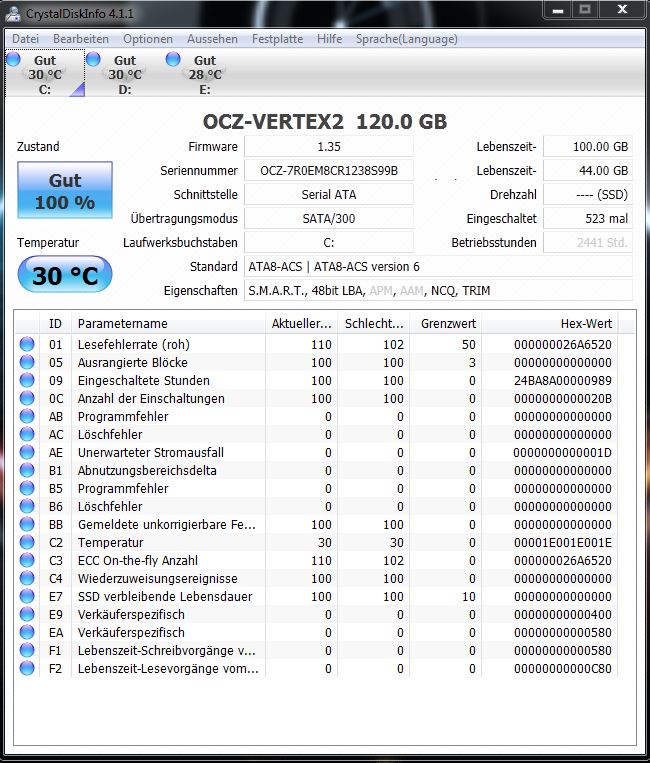
Task: Click status icon of Unerwarteter Stromausfall row
Action: 27,452
